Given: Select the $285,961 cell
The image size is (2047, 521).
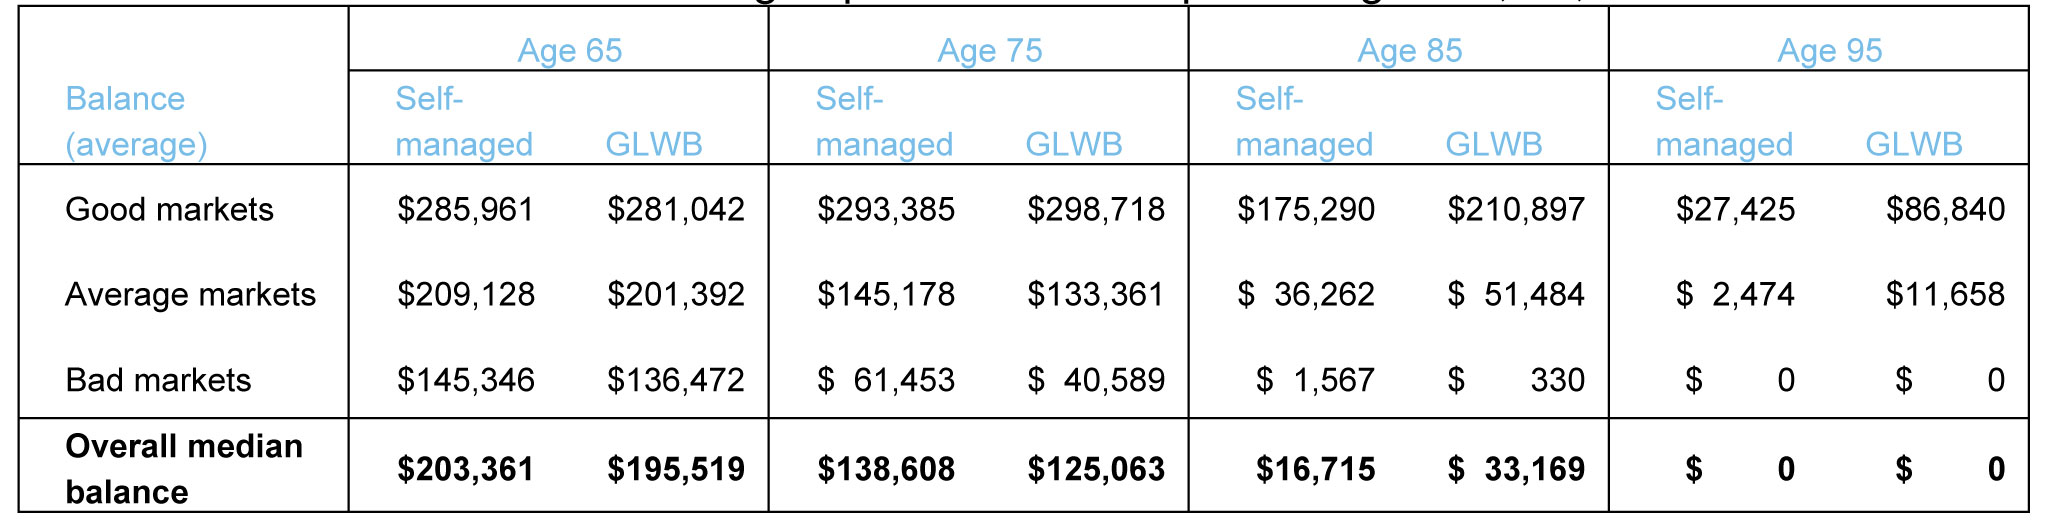Looking at the screenshot, I should (x=465, y=209).
